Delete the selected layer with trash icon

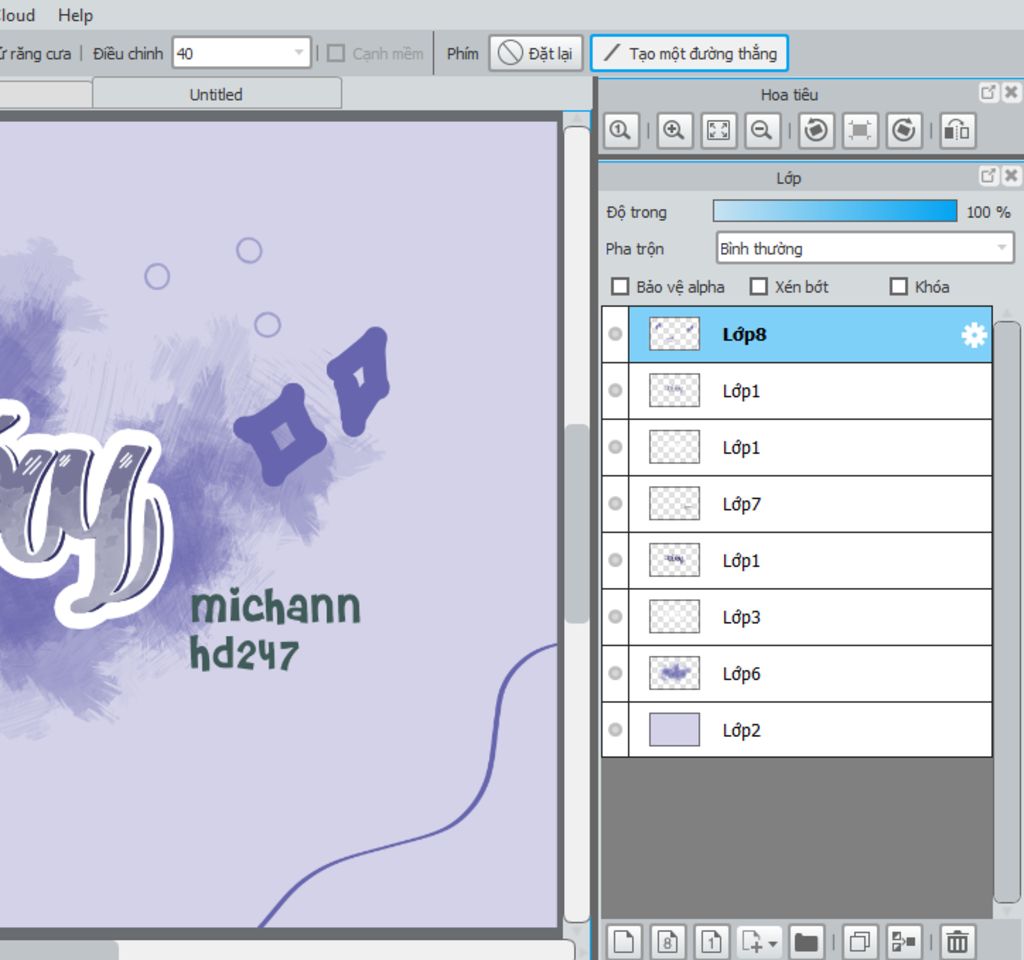957,942
